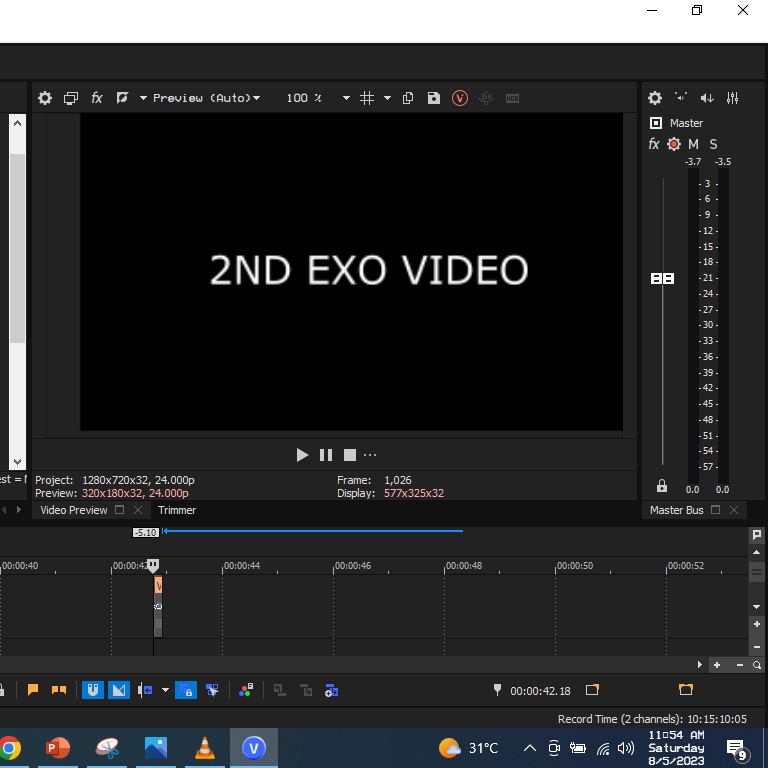Solo the Master bus
The width and height of the screenshot is (768, 768).
click(713, 144)
